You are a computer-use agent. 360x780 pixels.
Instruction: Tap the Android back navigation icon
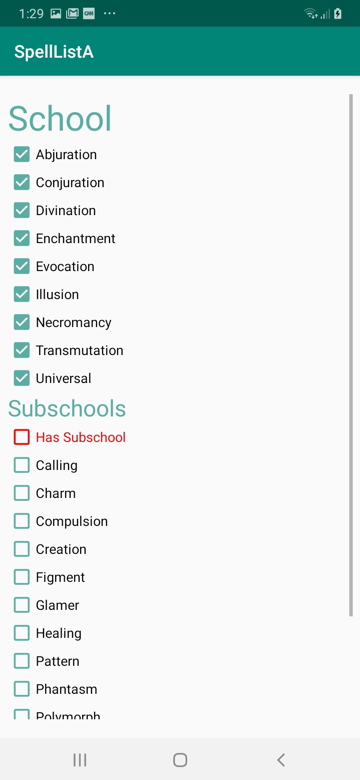tap(281, 760)
